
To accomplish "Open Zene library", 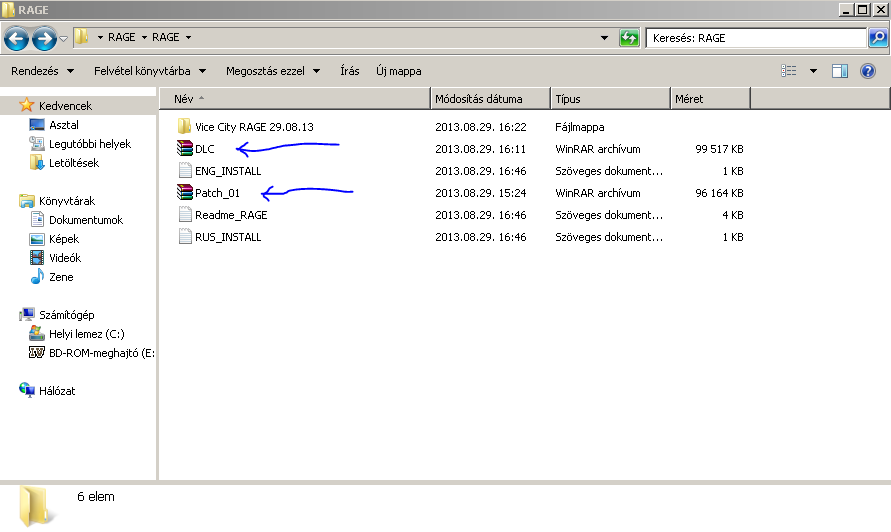I will pos(61,277).
